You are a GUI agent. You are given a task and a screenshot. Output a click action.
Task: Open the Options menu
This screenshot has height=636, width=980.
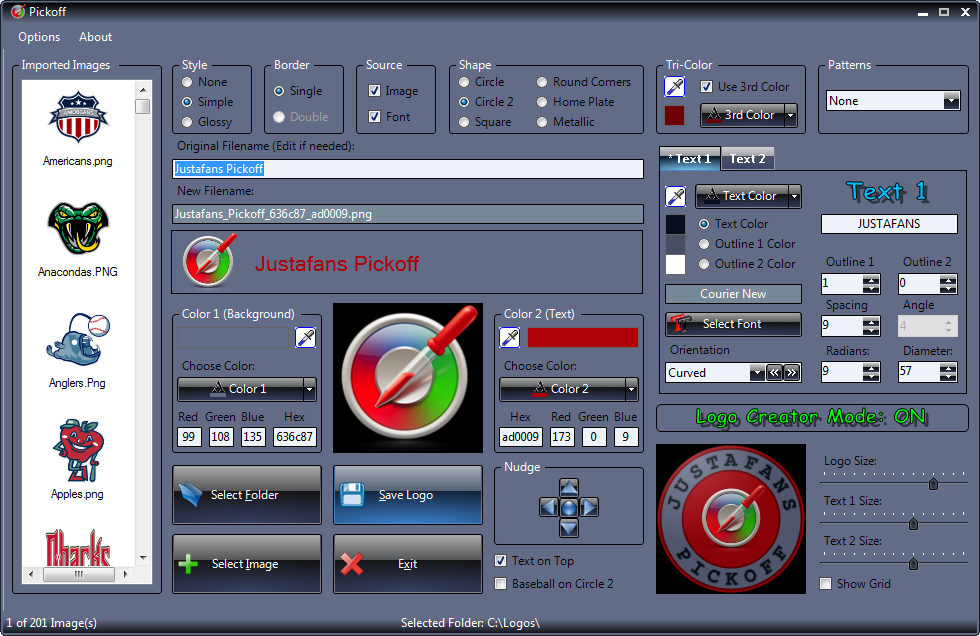pyautogui.click(x=39, y=37)
